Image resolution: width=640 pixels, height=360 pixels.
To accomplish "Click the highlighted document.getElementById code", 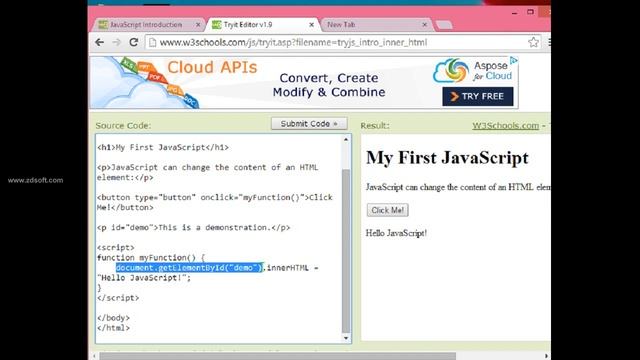I will pyautogui.click(x=189, y=268).
